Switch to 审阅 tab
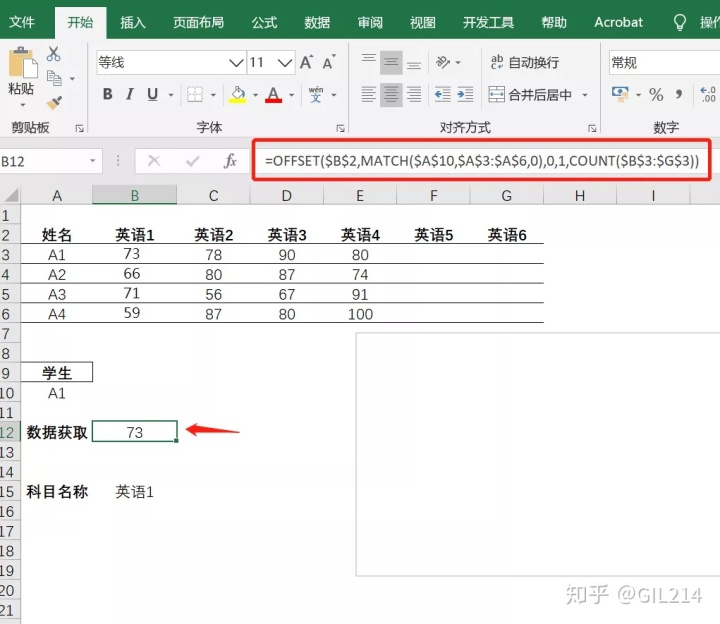The width and height of the screenshot is (720, 624). click(370, 22)
